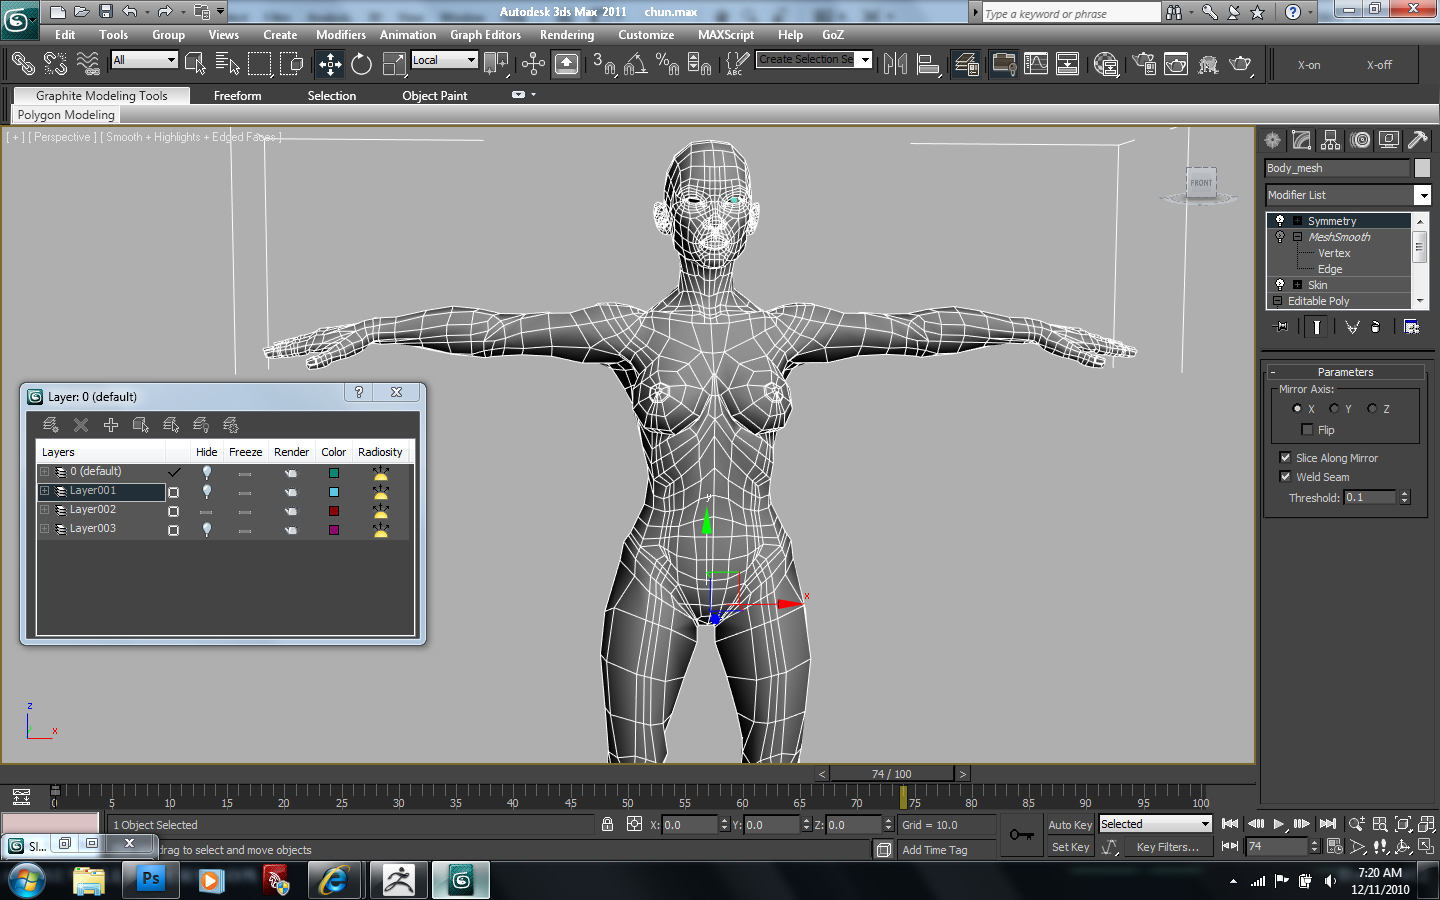Toggle the 3D Snaps icon
This screenshot has height=900, width=1440.
(x=604, y=64)
